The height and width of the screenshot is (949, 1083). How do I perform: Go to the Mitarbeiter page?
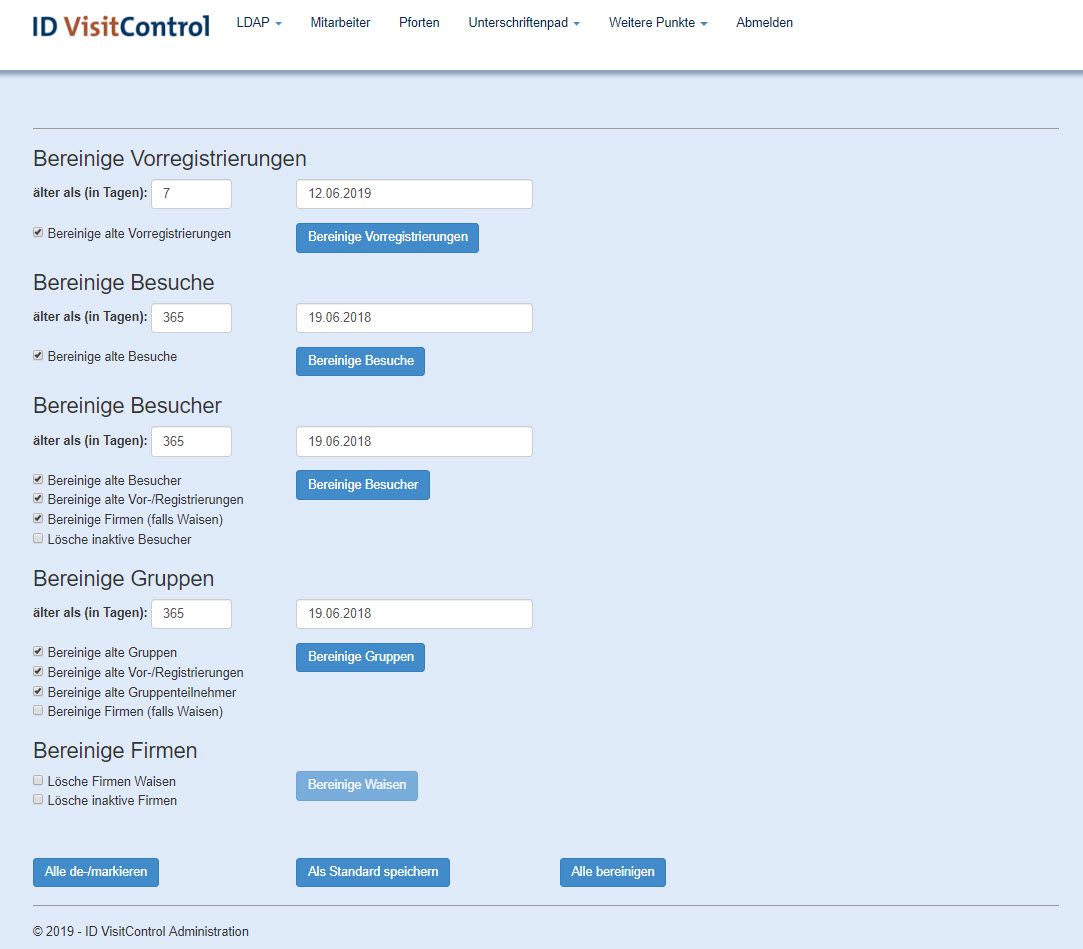tap(340, 23)
